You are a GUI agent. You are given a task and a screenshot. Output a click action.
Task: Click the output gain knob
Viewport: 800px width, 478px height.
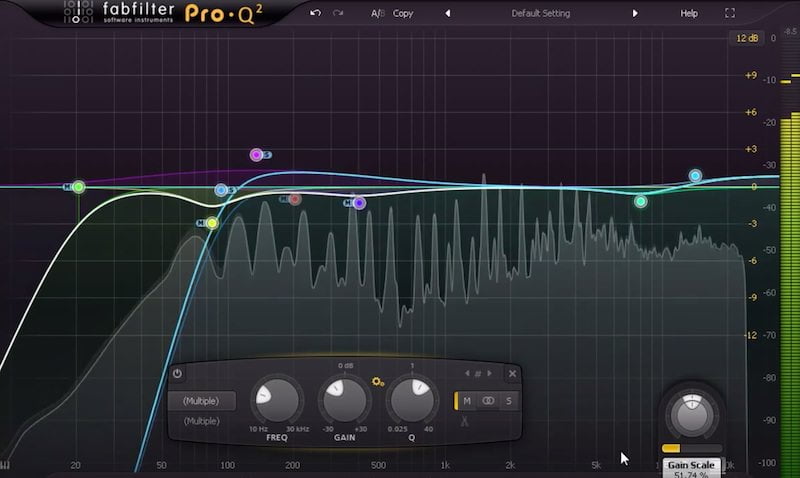[x=692, y=416]
